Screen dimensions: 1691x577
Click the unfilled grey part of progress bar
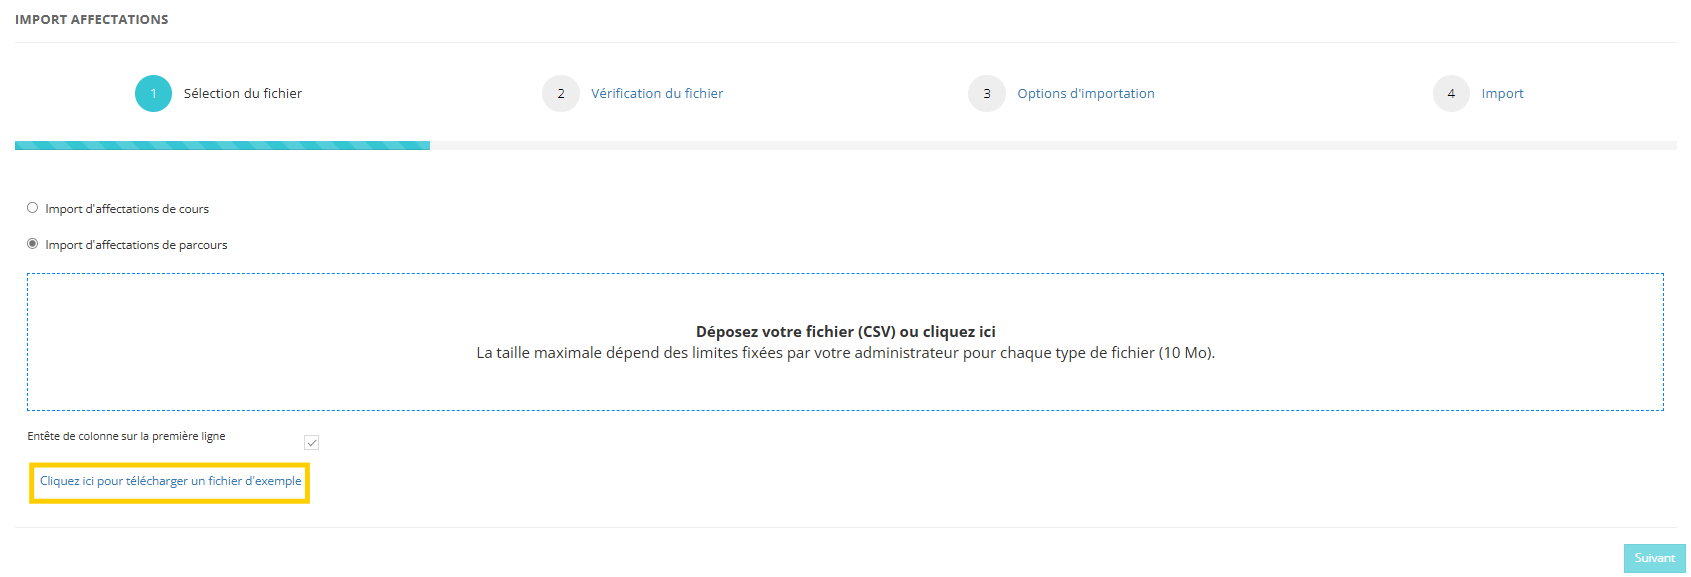point(1050,146)
